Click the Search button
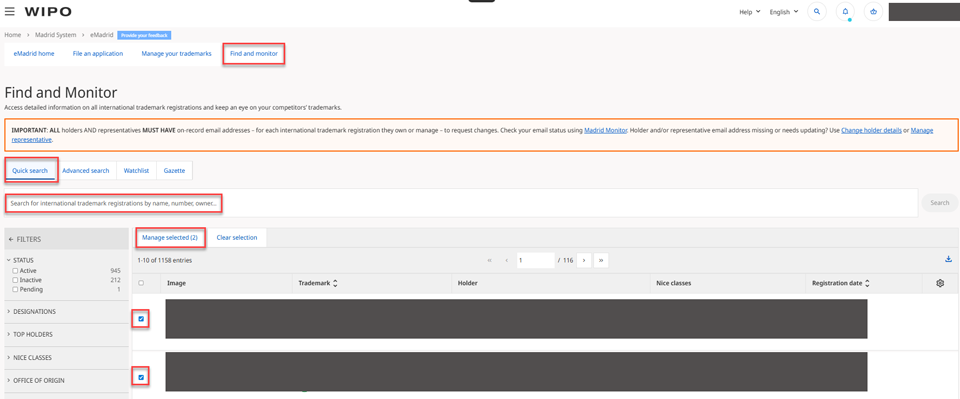The width and height of the screenshot is (960, 399). [x=940, y=203]
